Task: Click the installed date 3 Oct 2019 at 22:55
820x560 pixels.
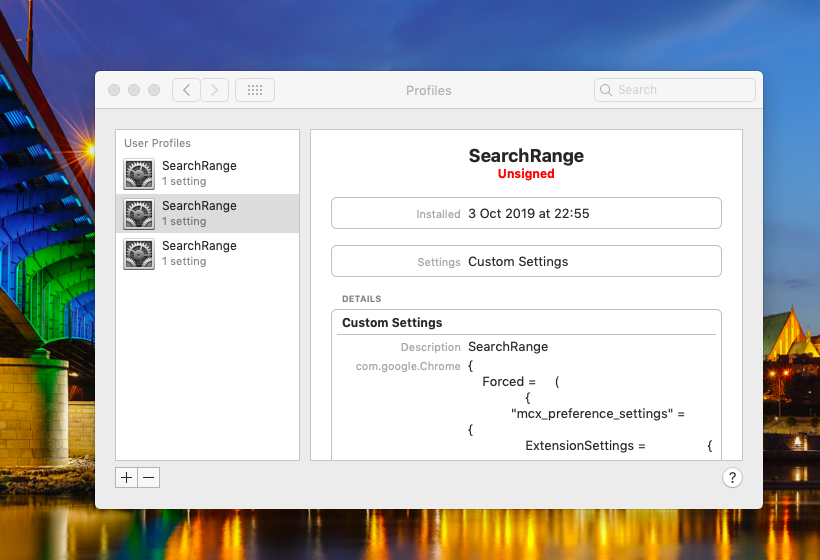Action: coord(528,213)
